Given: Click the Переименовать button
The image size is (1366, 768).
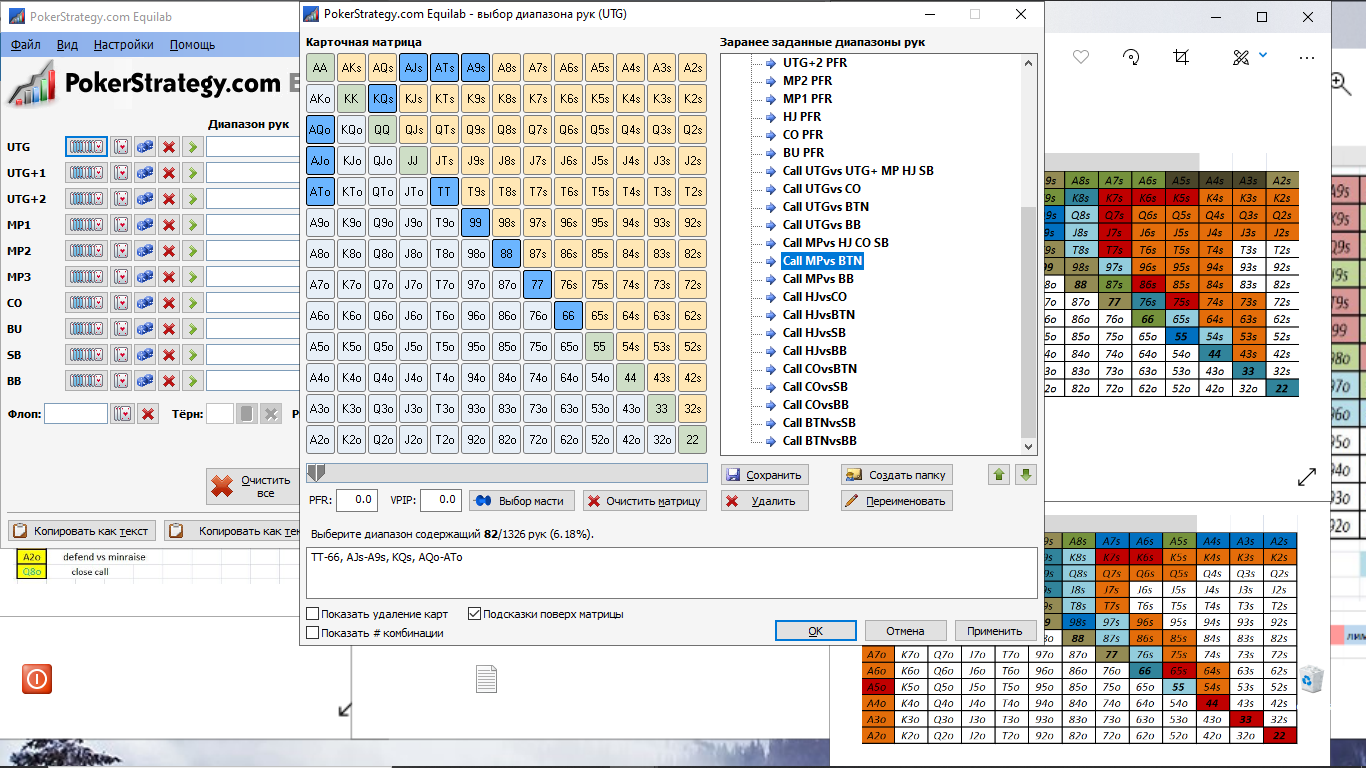Looking at the screenshot, I should pos(897,501).
